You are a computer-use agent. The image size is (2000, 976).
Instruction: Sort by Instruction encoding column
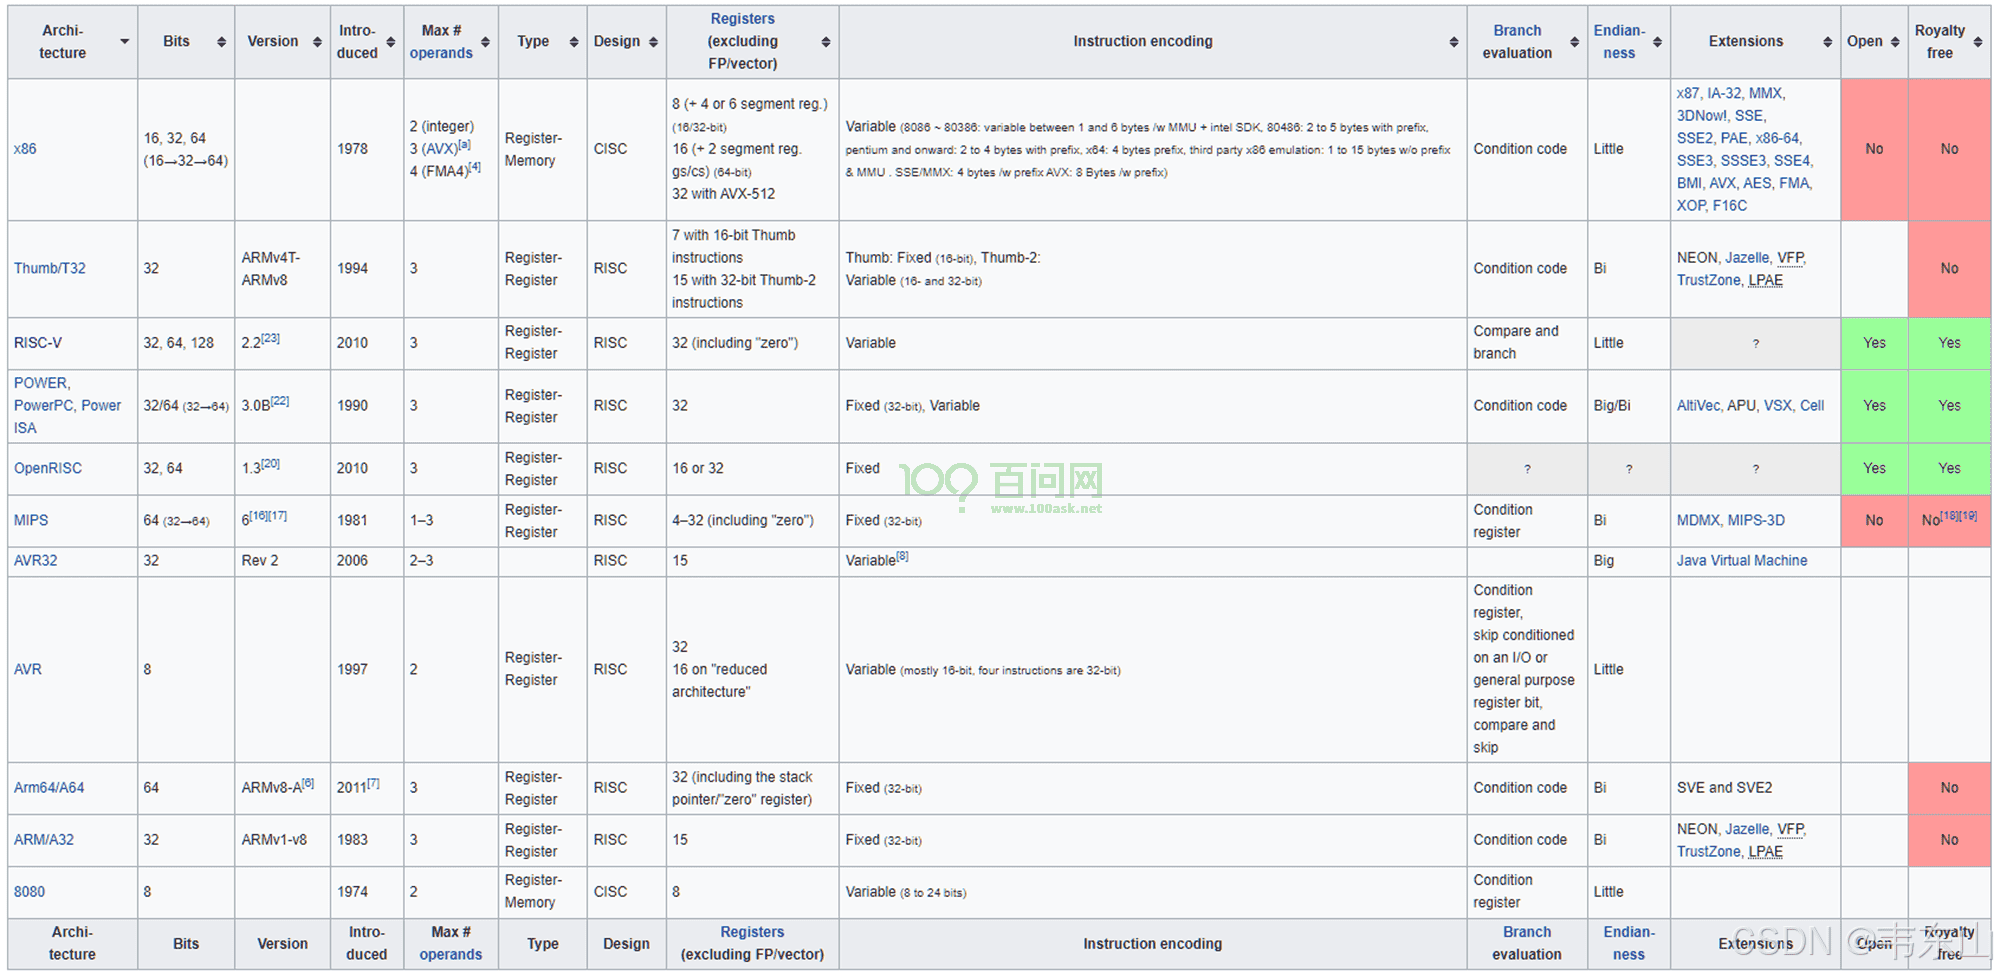(x=1453, y=42)
